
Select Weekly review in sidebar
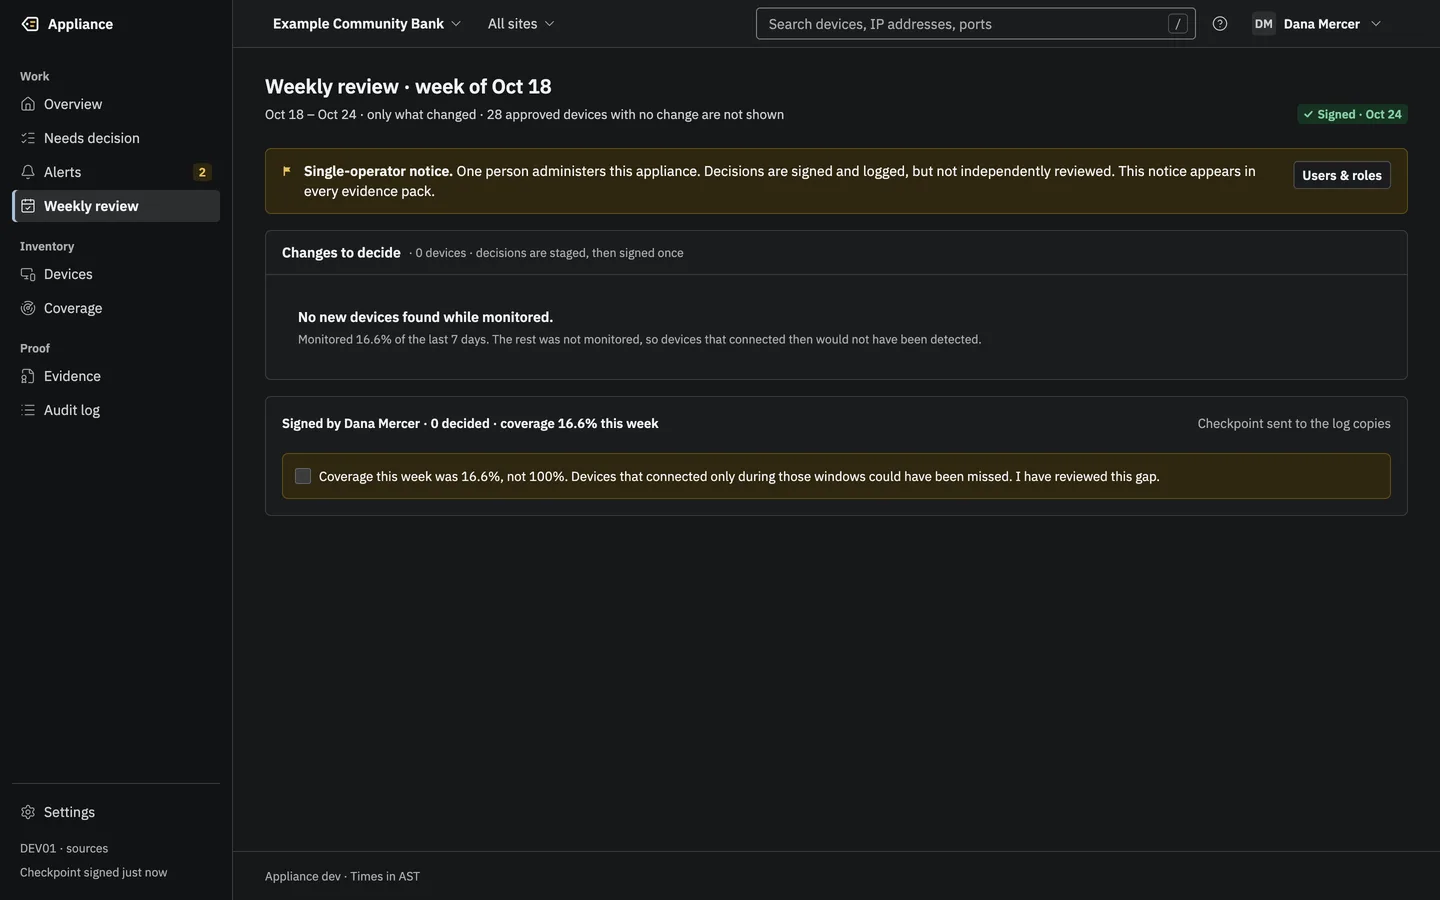point(116,206)
